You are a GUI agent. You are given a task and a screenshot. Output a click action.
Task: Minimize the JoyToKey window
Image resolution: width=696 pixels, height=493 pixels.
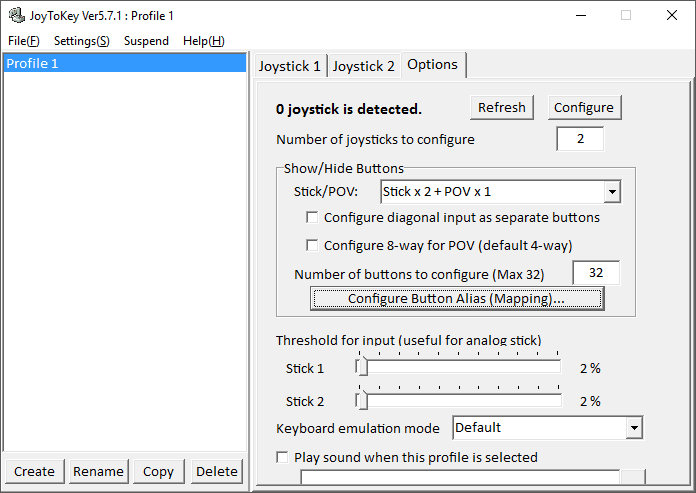(x=581, y=16)
